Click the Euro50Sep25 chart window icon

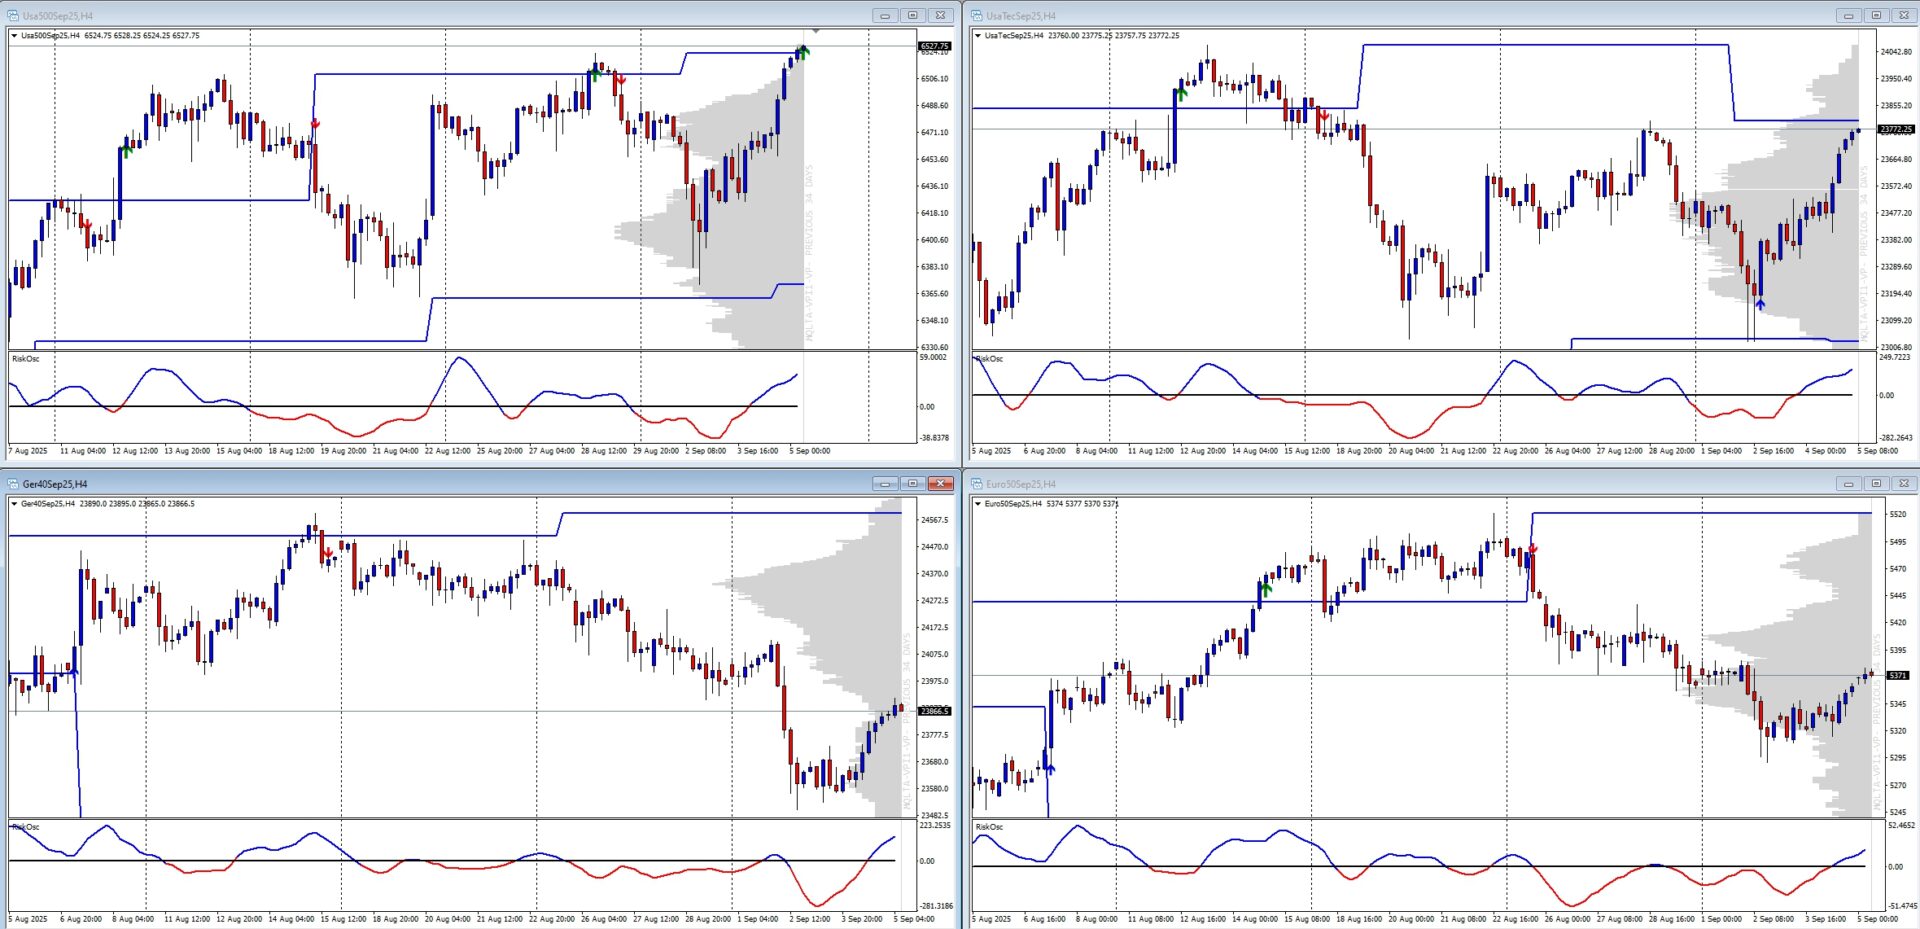(977, 484)
